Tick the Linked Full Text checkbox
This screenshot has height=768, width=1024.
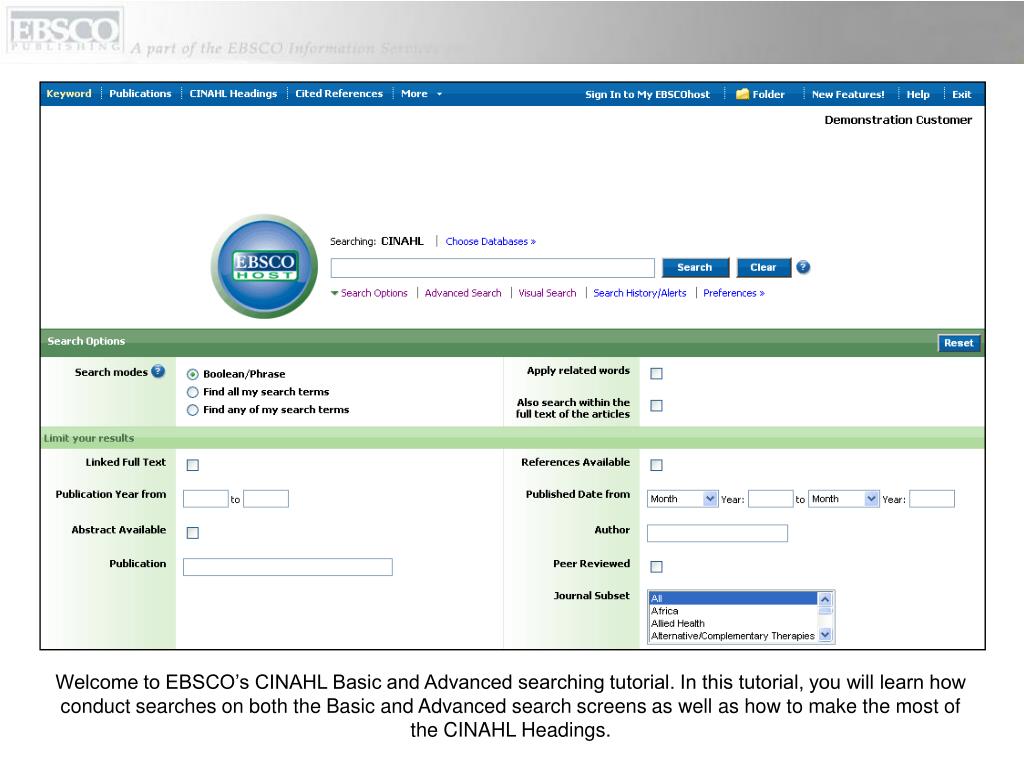pyautogui.click(x=193, y=465)
